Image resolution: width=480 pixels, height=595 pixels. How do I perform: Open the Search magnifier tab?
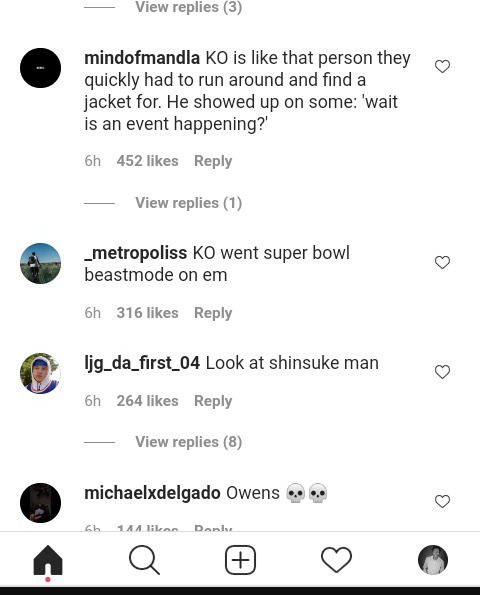(144, 560)
